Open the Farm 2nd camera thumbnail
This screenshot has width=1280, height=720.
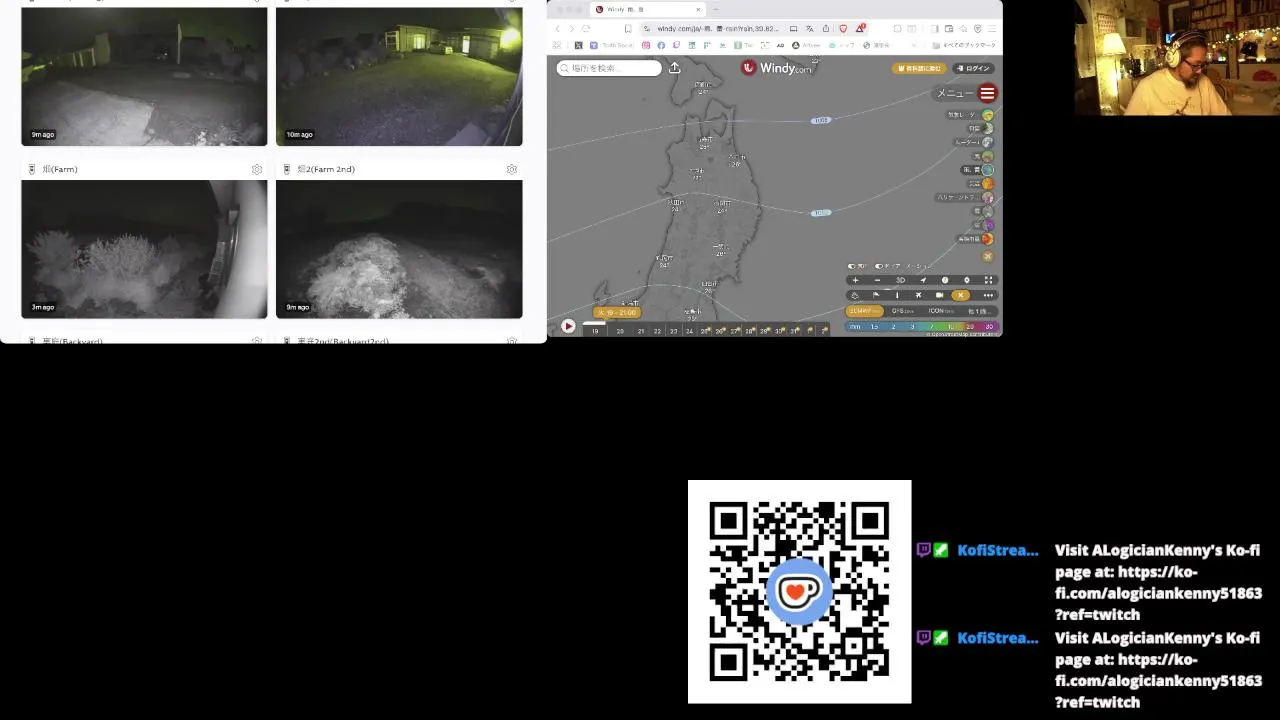399,249
